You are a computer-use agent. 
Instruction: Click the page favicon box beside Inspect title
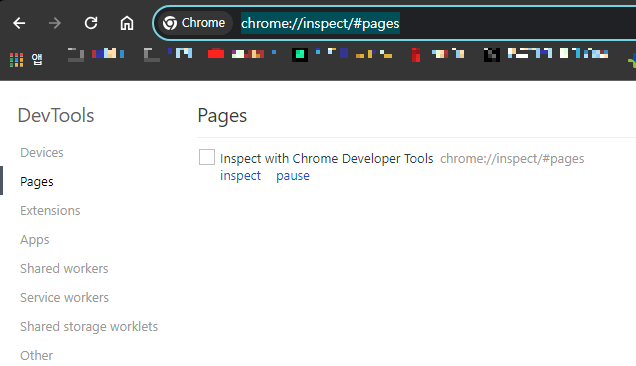[x=207, y=157]
